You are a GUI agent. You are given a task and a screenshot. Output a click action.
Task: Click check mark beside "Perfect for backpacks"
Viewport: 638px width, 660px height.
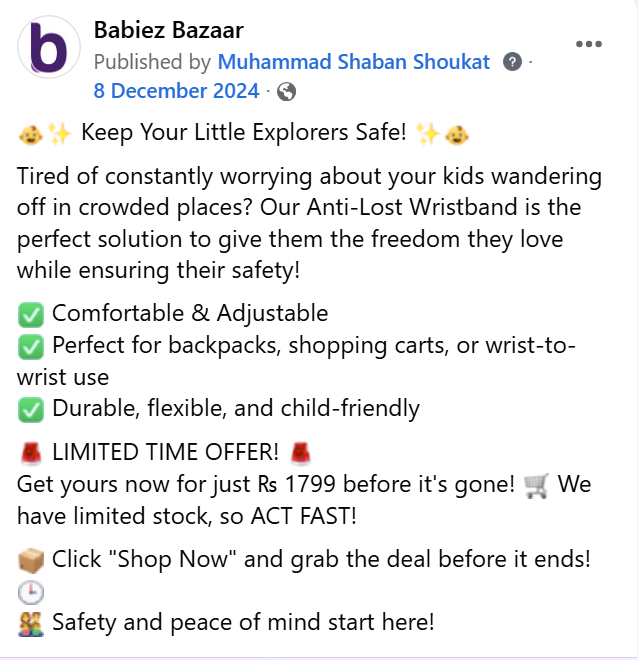pyautogui.click(x=31, y=346)
